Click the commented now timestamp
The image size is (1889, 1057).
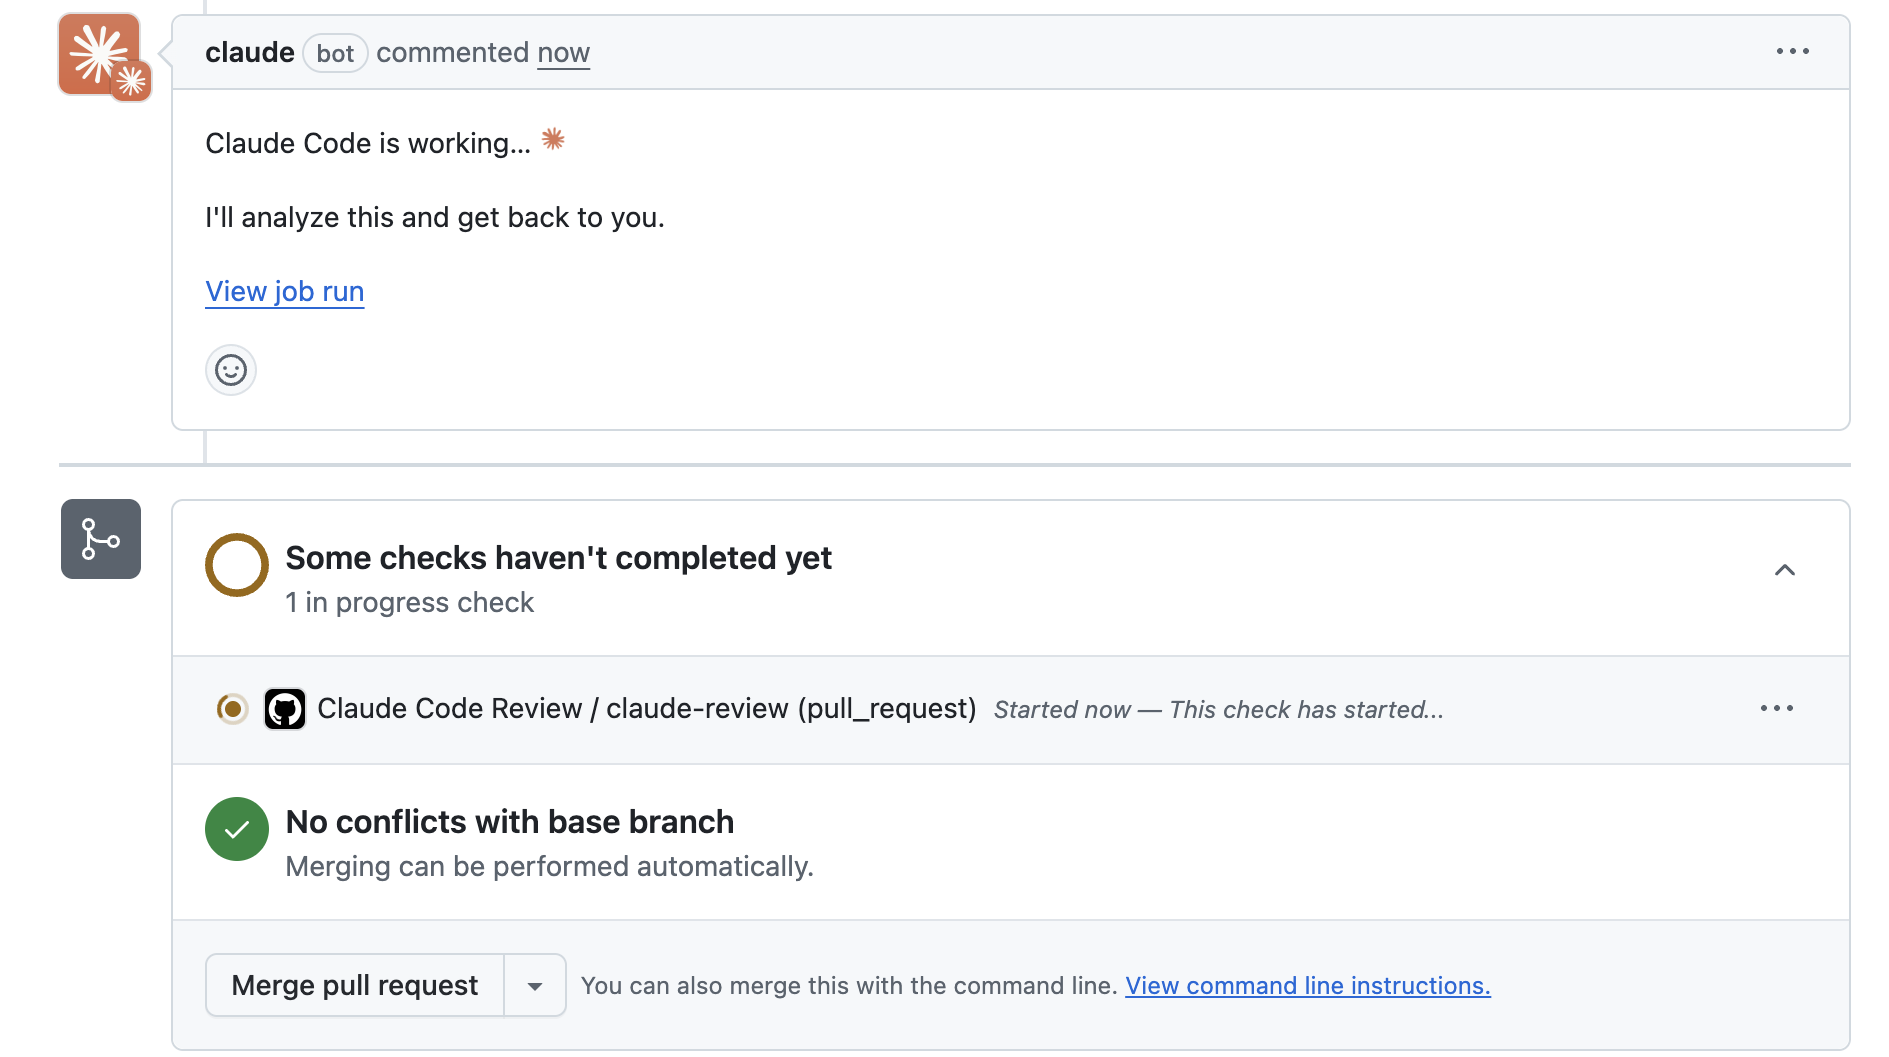(564, 53)
